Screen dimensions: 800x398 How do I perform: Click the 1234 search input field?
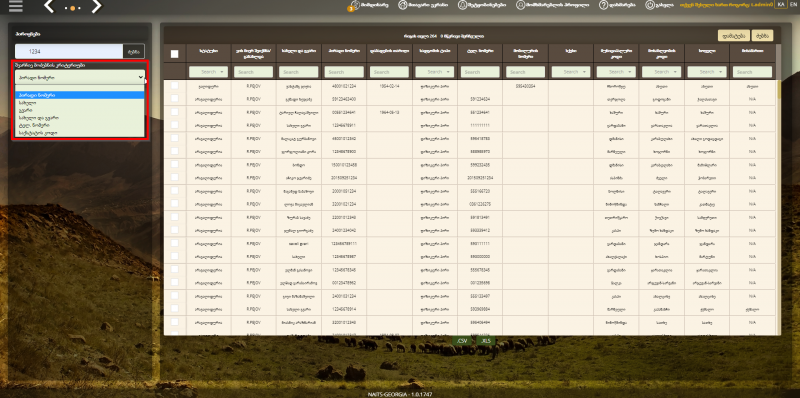coord(69,51)
